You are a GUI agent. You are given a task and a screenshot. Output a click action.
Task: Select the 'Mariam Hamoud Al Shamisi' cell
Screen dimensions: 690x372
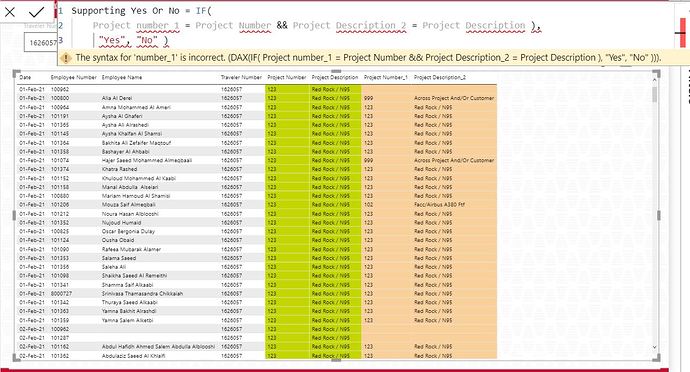(x=136, y=196)
